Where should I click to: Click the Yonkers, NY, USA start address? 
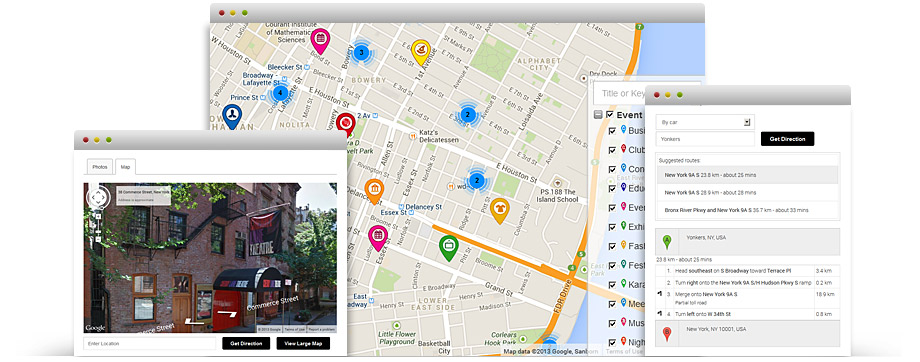[706, 238]
